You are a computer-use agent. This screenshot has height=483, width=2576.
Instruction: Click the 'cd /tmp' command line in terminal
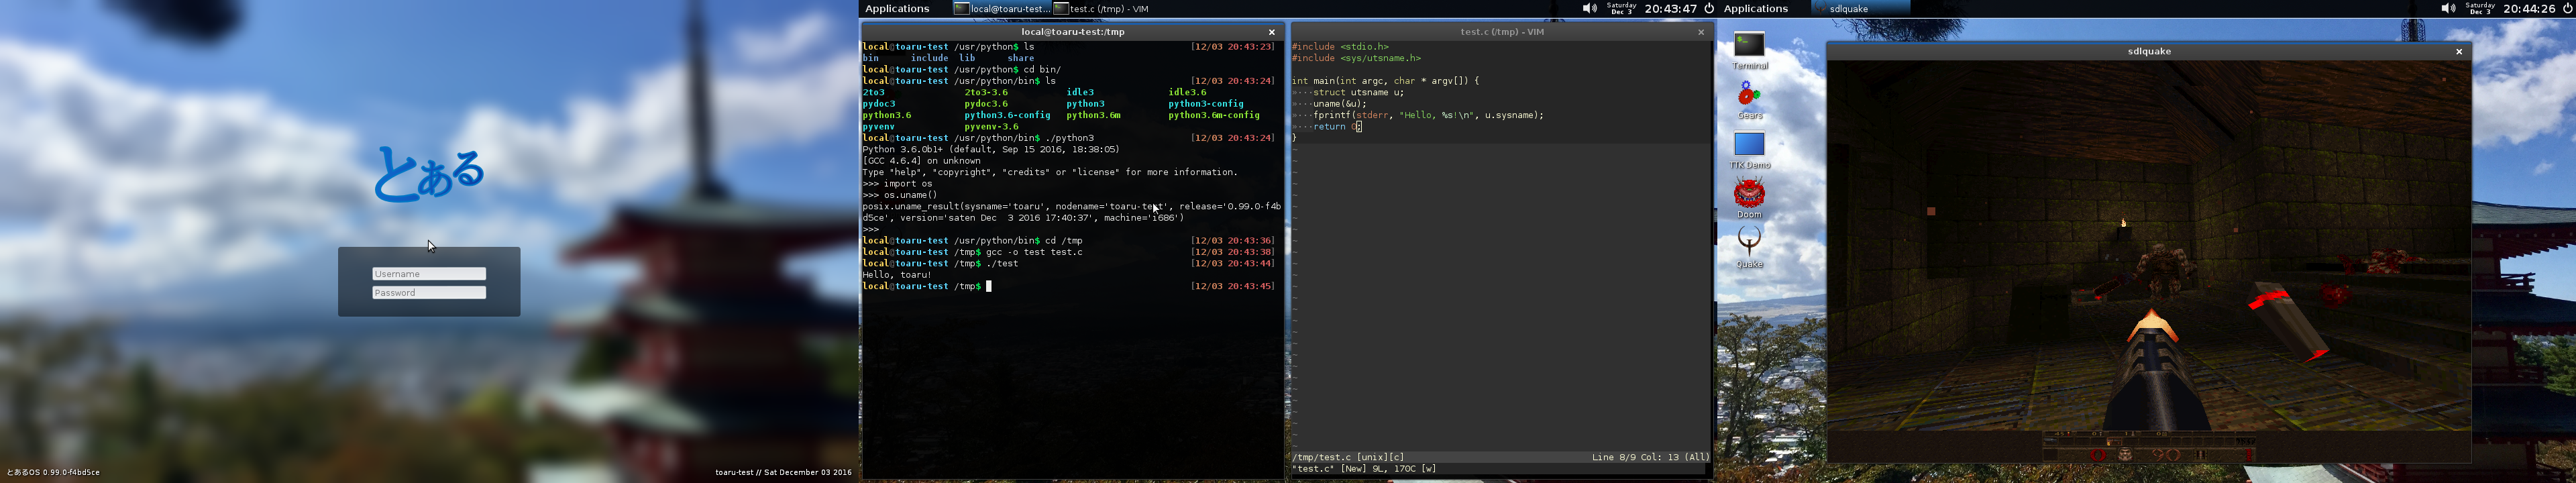(x=1064, y=241)
